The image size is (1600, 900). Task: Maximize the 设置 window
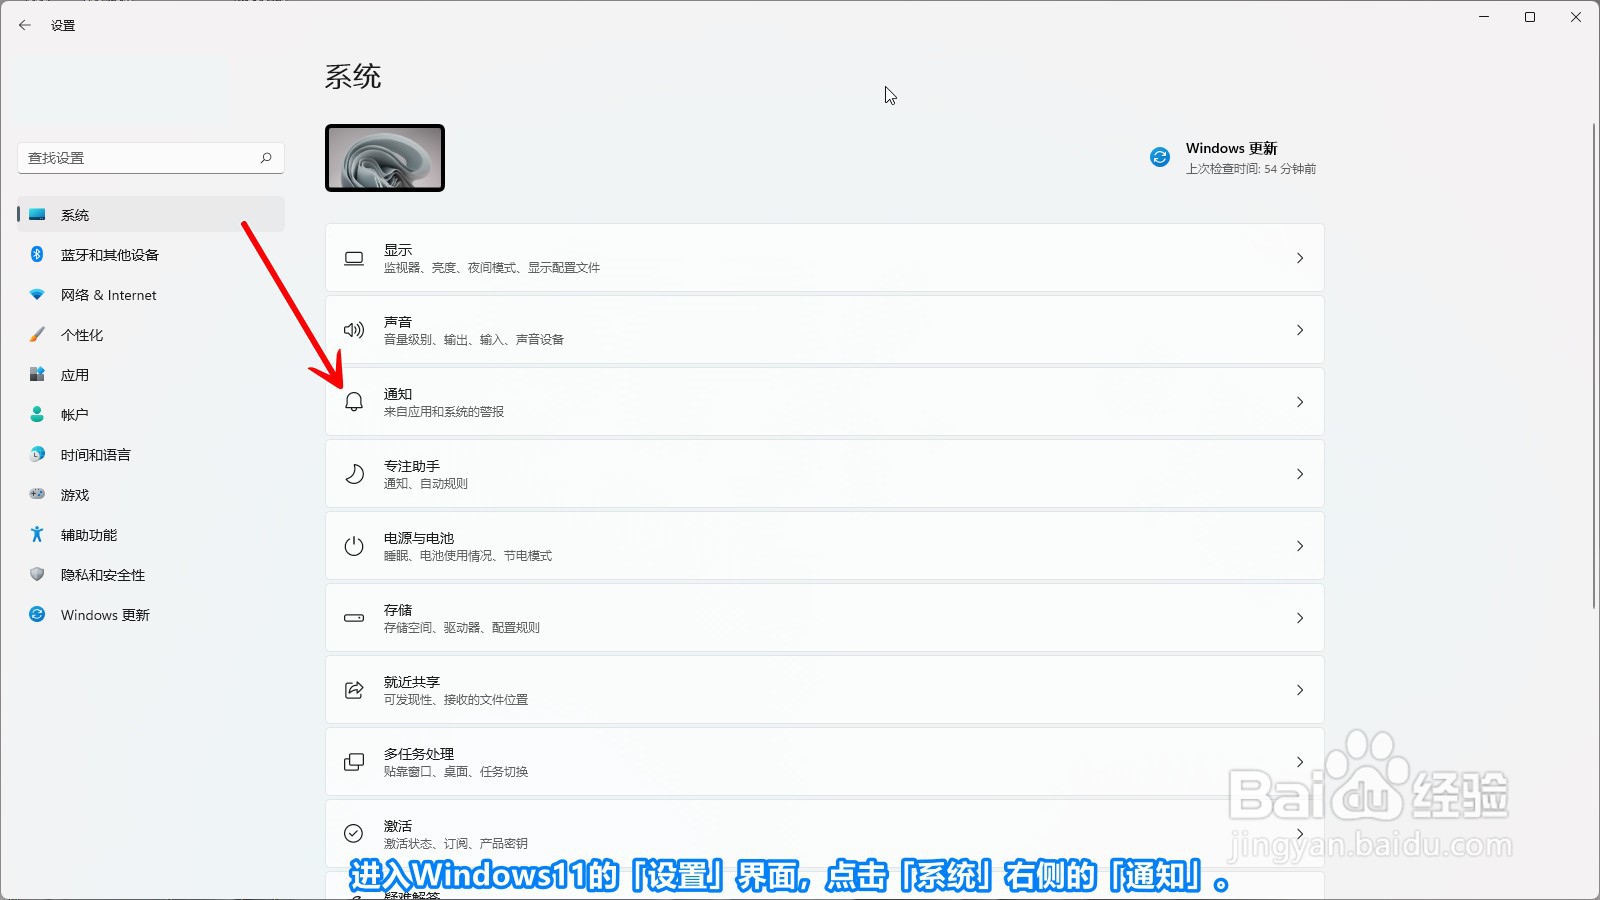[x=1530, y=17]
